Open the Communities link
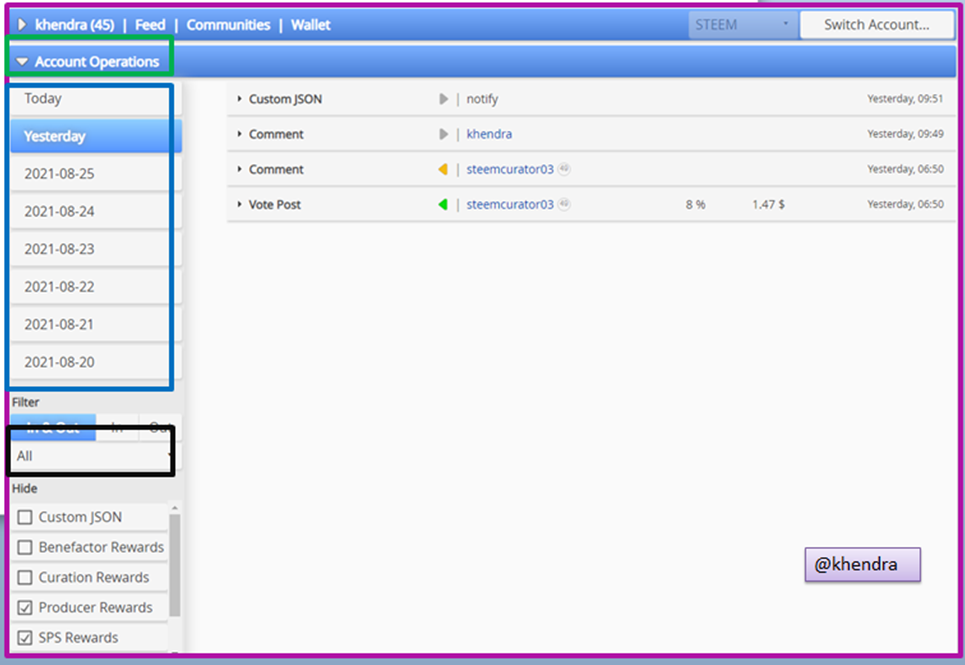 point(228,25)
